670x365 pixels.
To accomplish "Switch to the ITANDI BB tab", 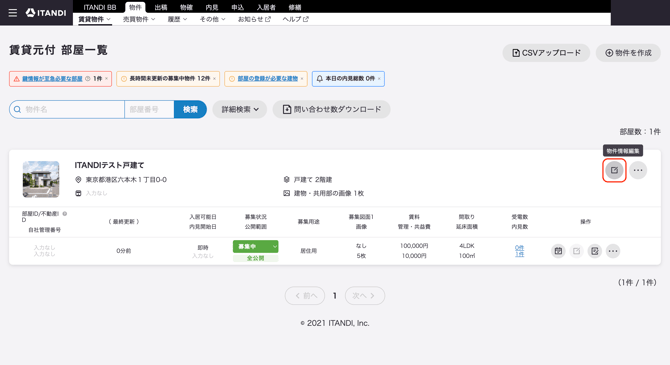I will pos(100,7).
